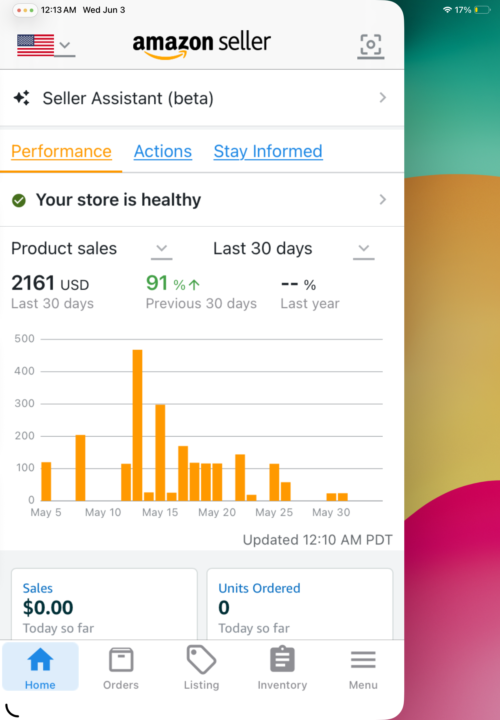Expand the Last 30 days range dropdown
The width and height of the screenshot is (500, 720).
[364, 249]
